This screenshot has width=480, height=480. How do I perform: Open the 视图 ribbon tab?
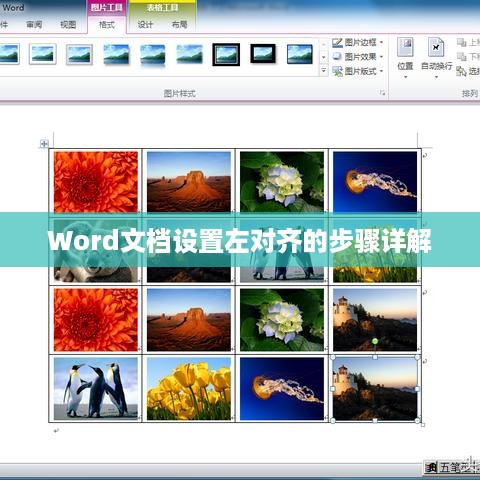[x=68, y=24]
